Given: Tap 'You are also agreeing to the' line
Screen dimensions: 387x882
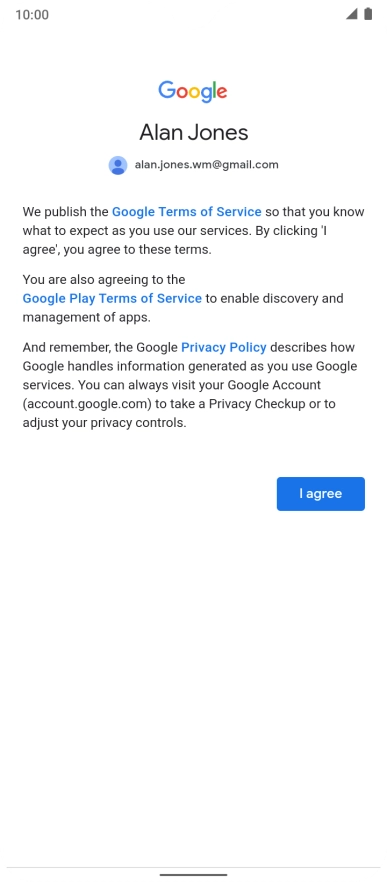Looking at the screenshot, I should (104, 280).
